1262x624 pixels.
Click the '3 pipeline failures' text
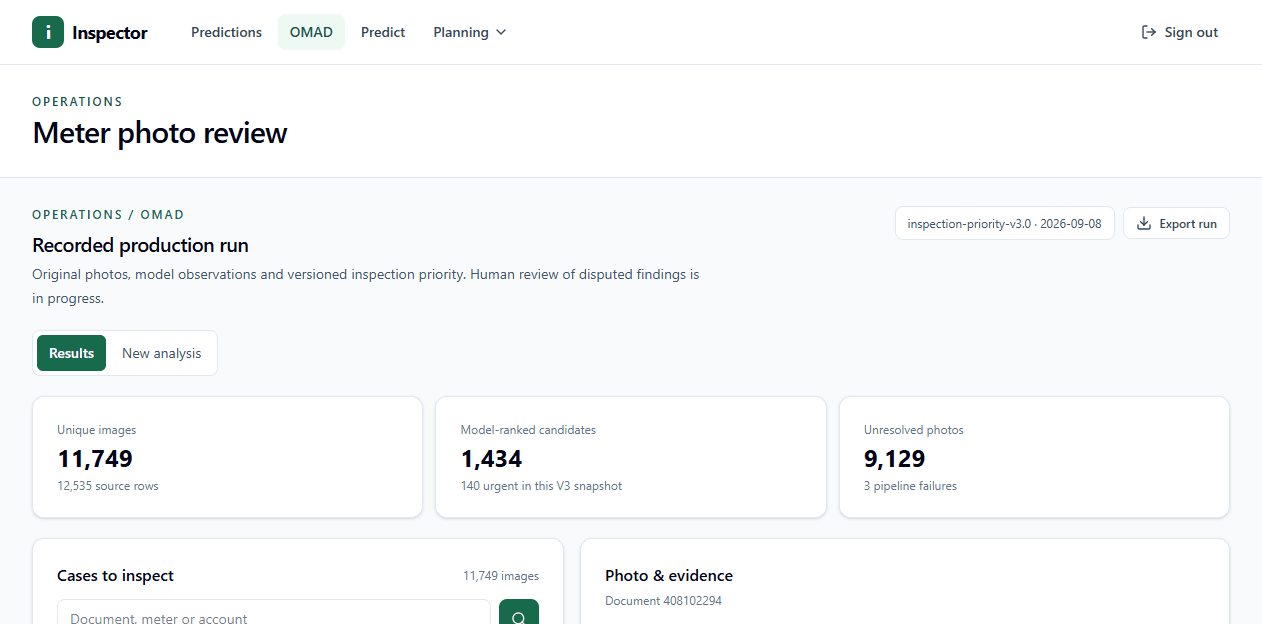pyautogui.click(x=910, y=486)
